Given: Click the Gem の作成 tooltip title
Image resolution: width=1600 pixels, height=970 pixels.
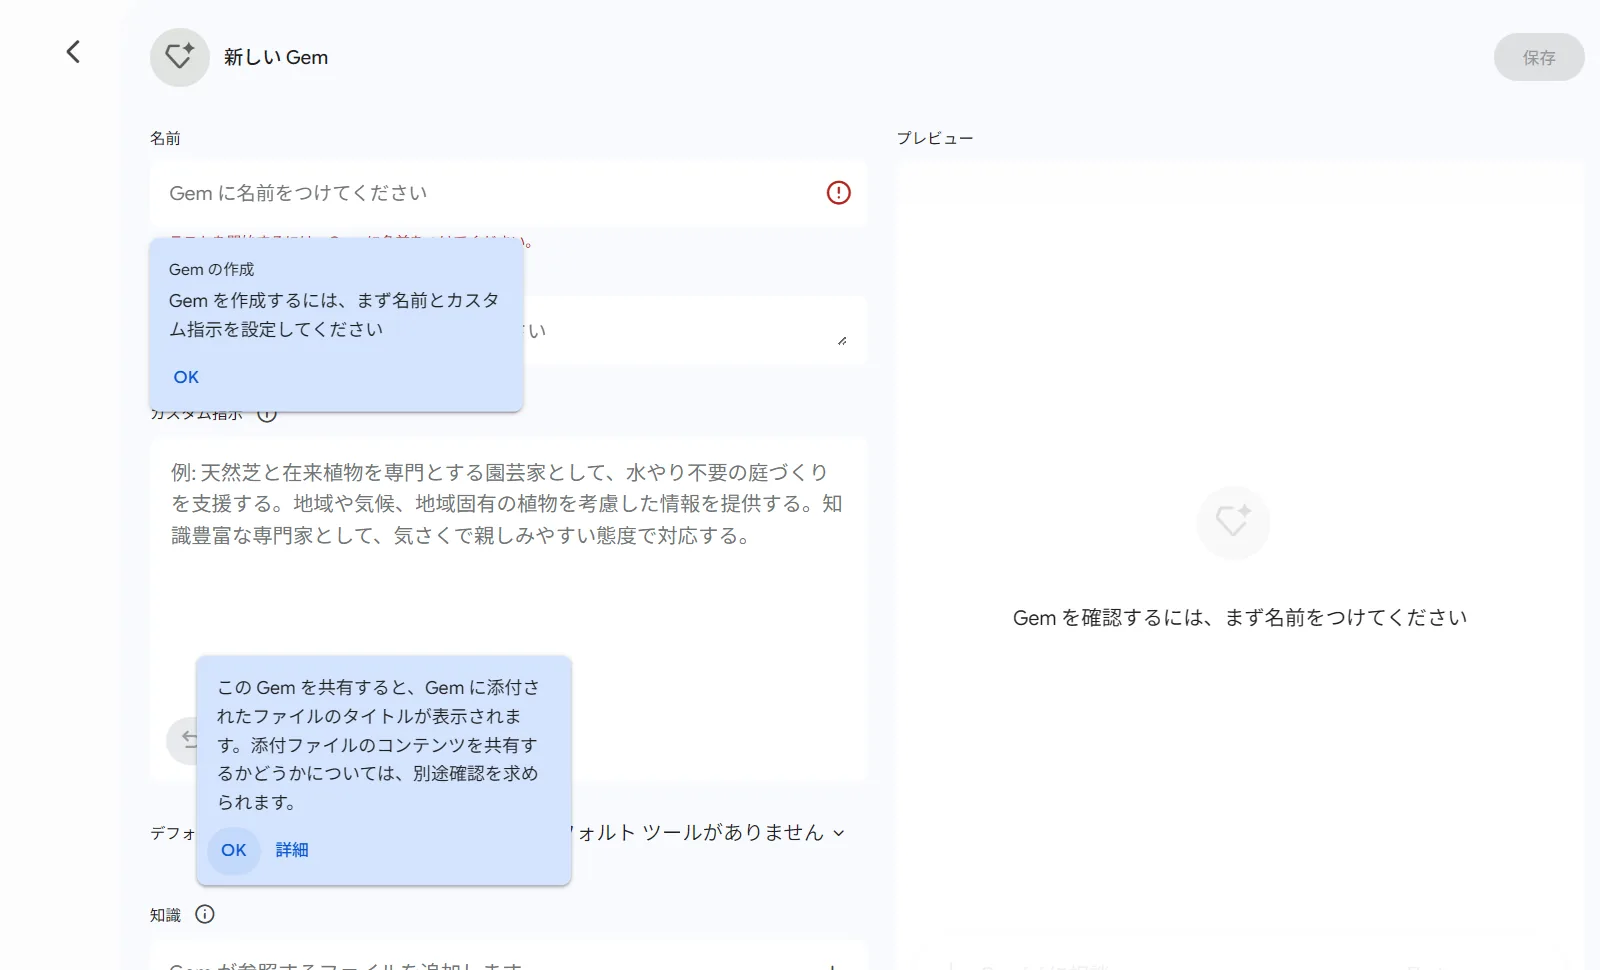Looking at the screenshot, I should 212,269.
